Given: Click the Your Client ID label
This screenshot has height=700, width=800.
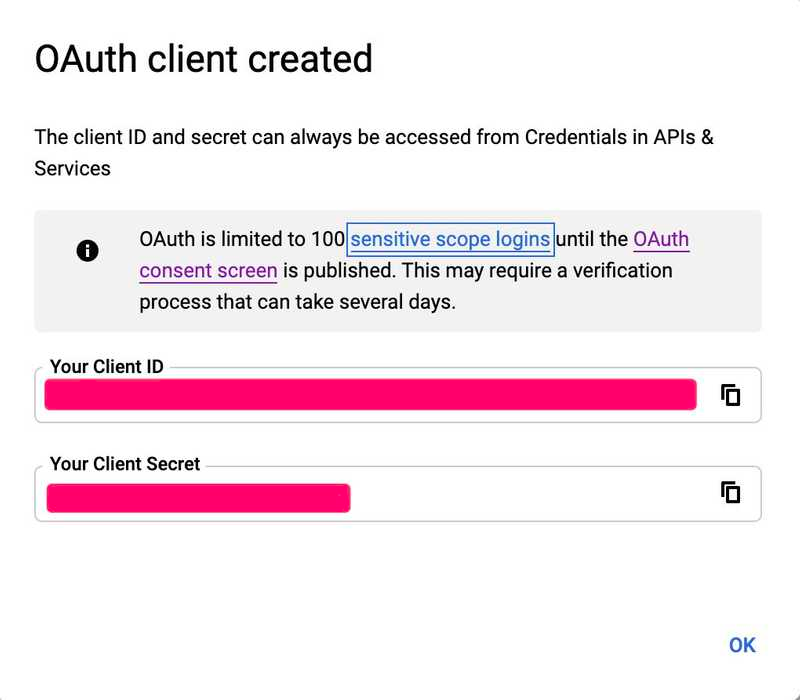Looking at the screenshot, I should 107,366.
